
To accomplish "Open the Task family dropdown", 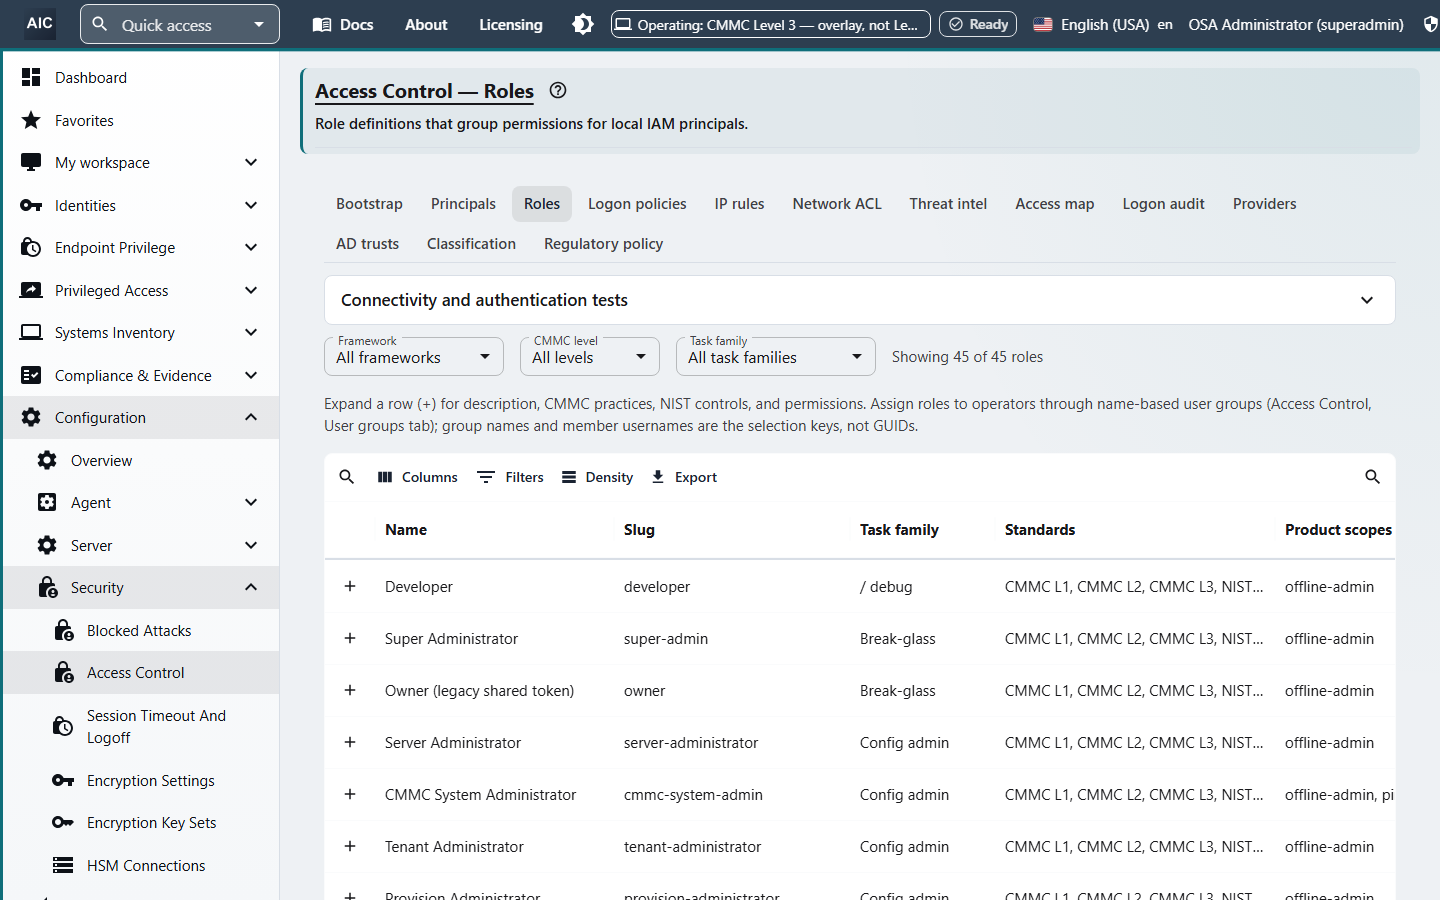I will click(x=776, y=357).
